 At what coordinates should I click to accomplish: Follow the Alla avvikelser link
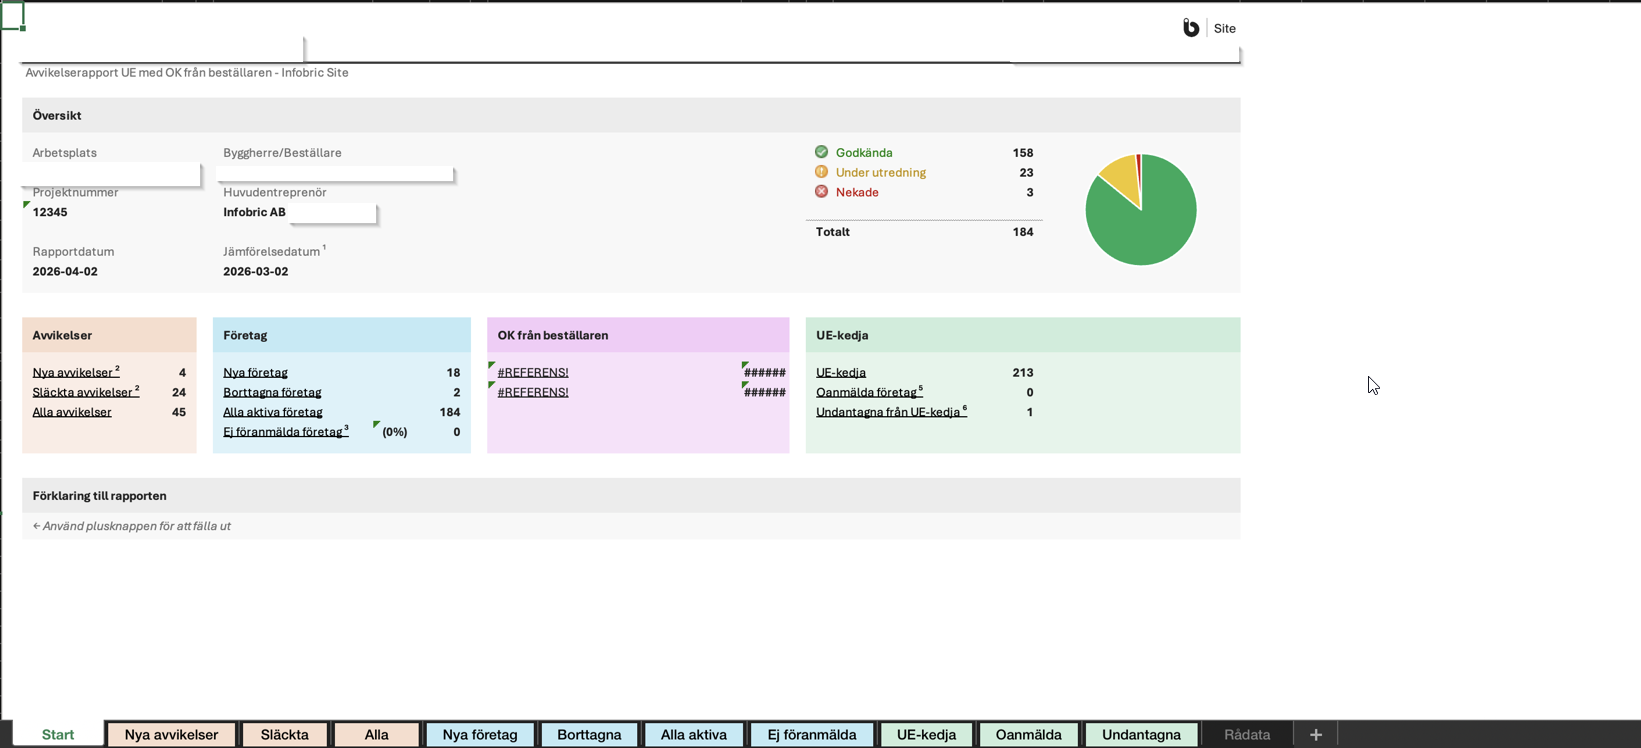point(72,412)
